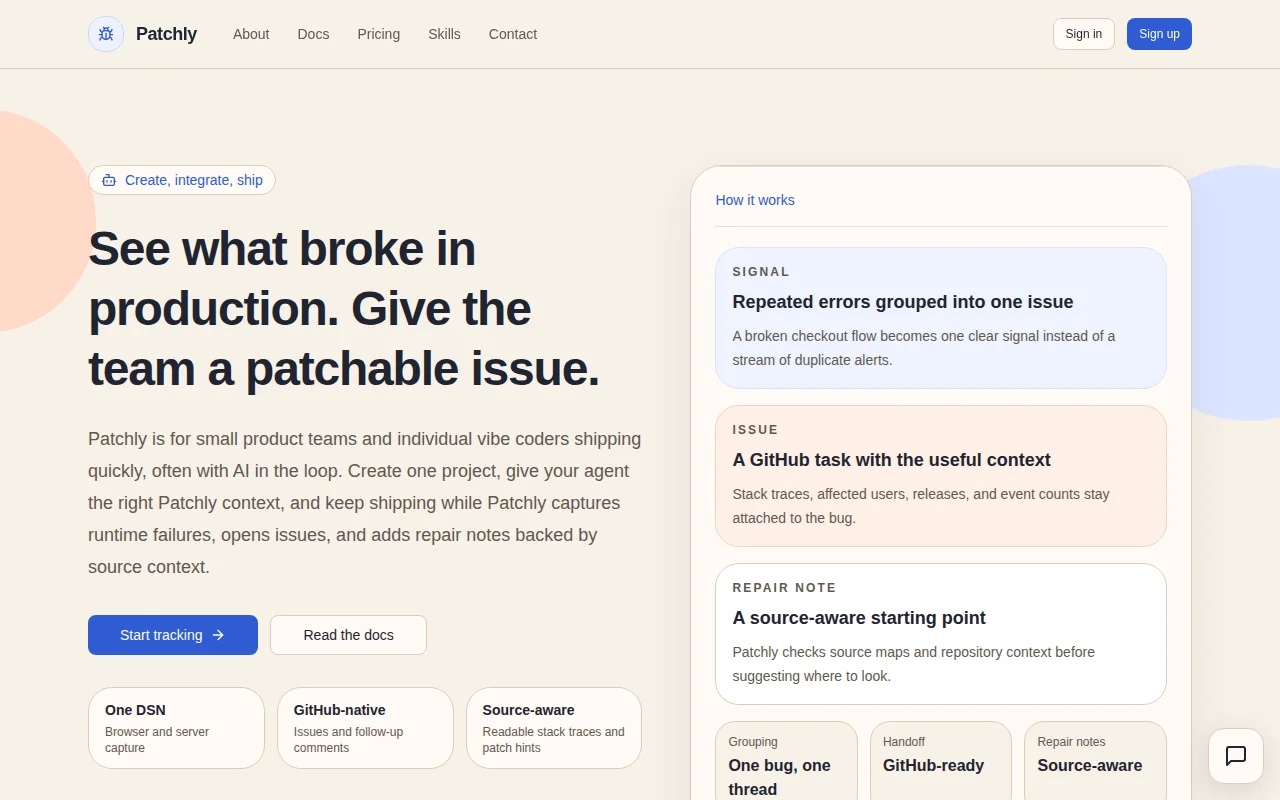Click the How it works link
Viewport: 1280px width, 800px height.
[755, 200]
